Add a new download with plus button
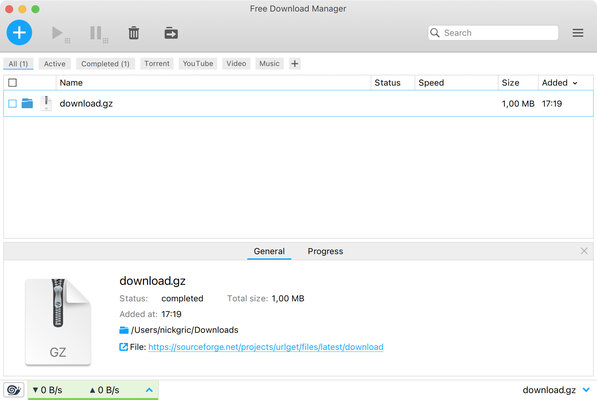This screenshot has width=597, height=400. [19, 33]
